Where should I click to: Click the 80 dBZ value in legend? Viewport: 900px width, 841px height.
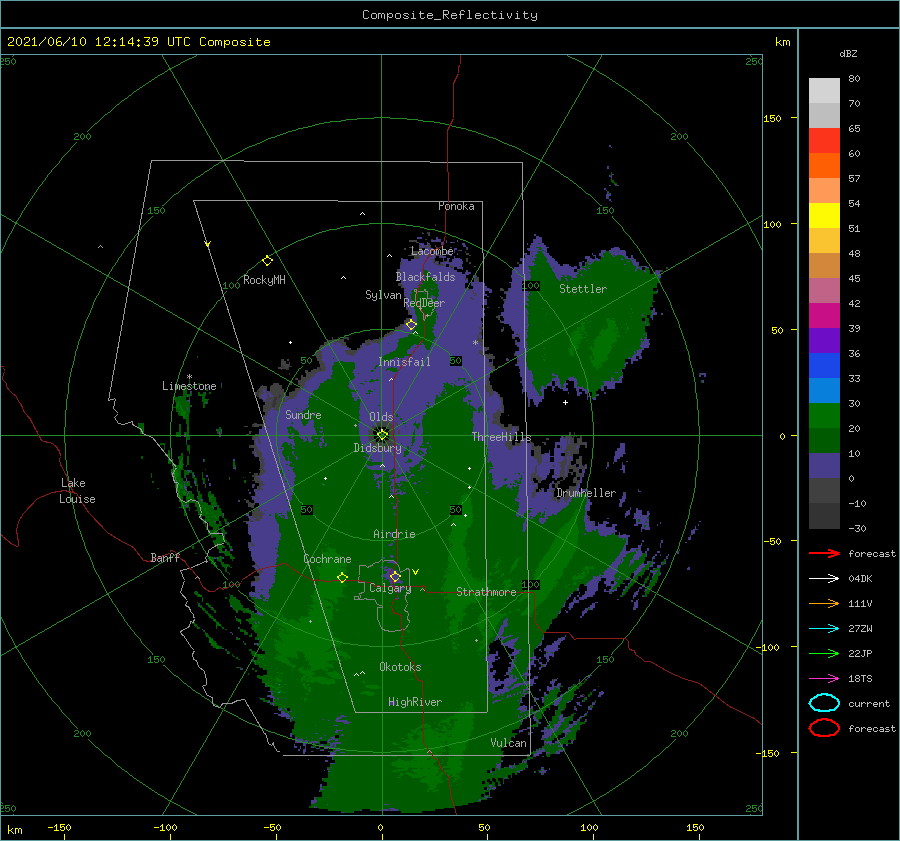[854, 79]
